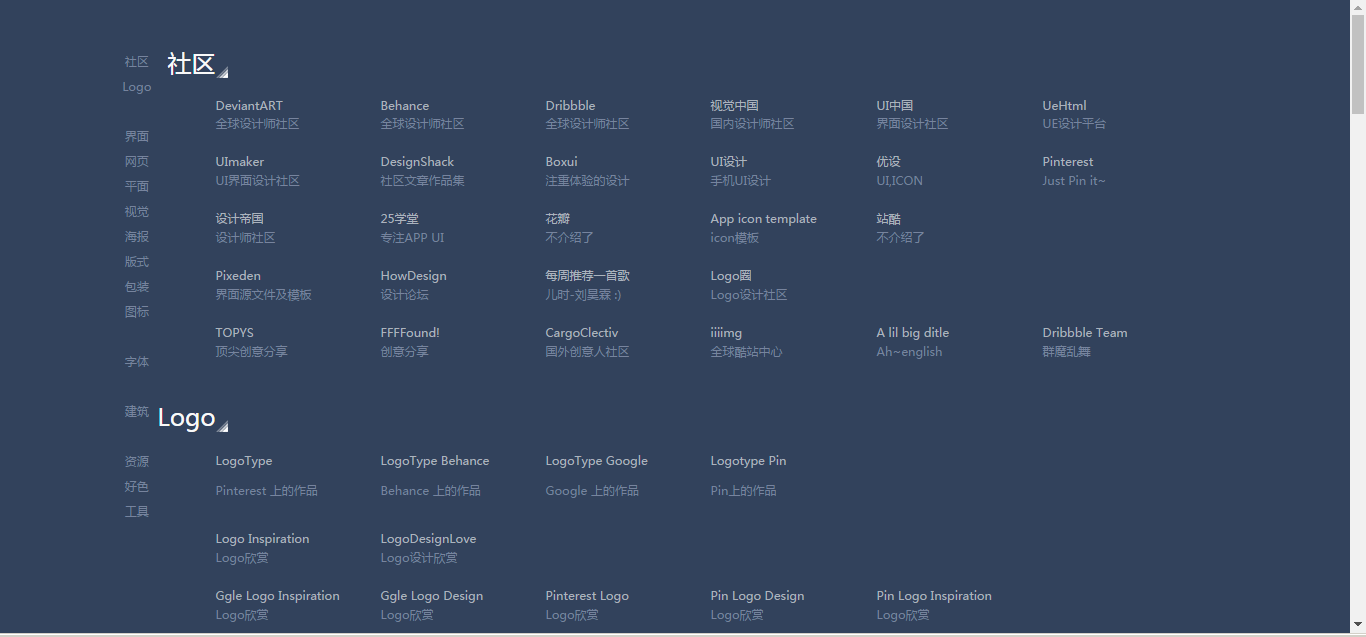
Task: Open the Behance community link
Action: (x=405, y=106)
